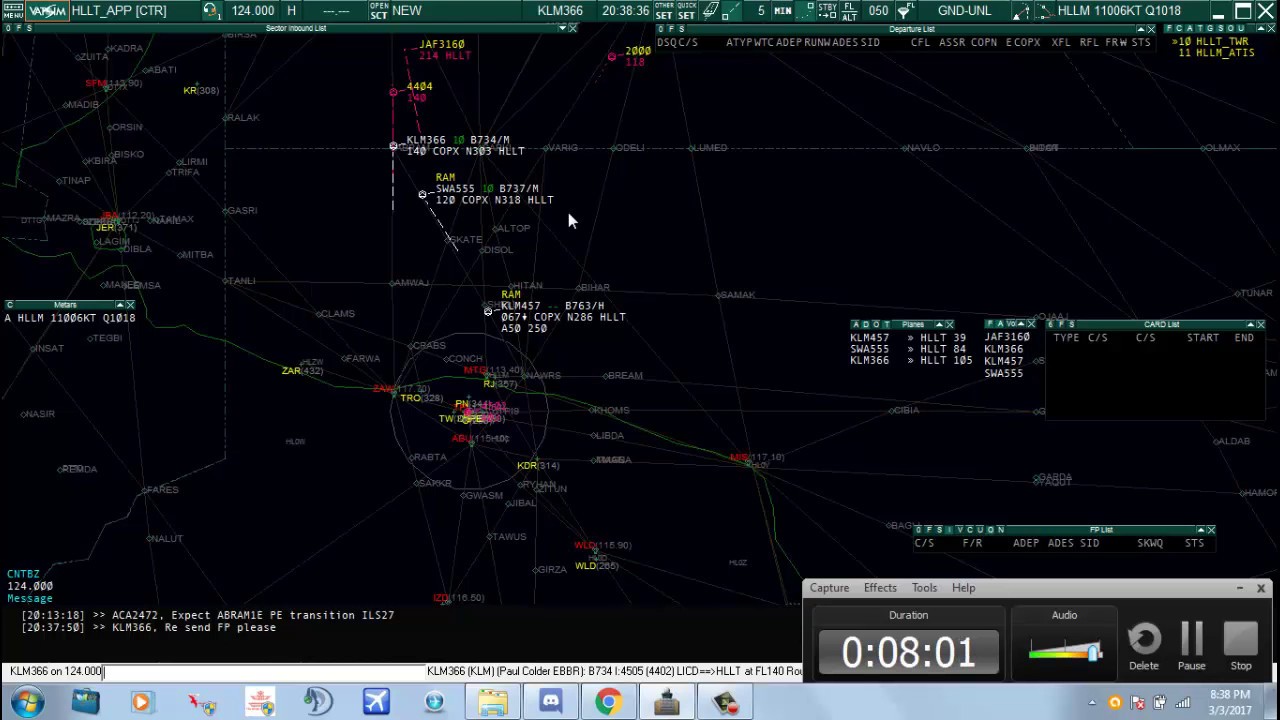Toggle the route history dots icon
Viewport: 1280px width, 720px height.
tap(807, 11)
